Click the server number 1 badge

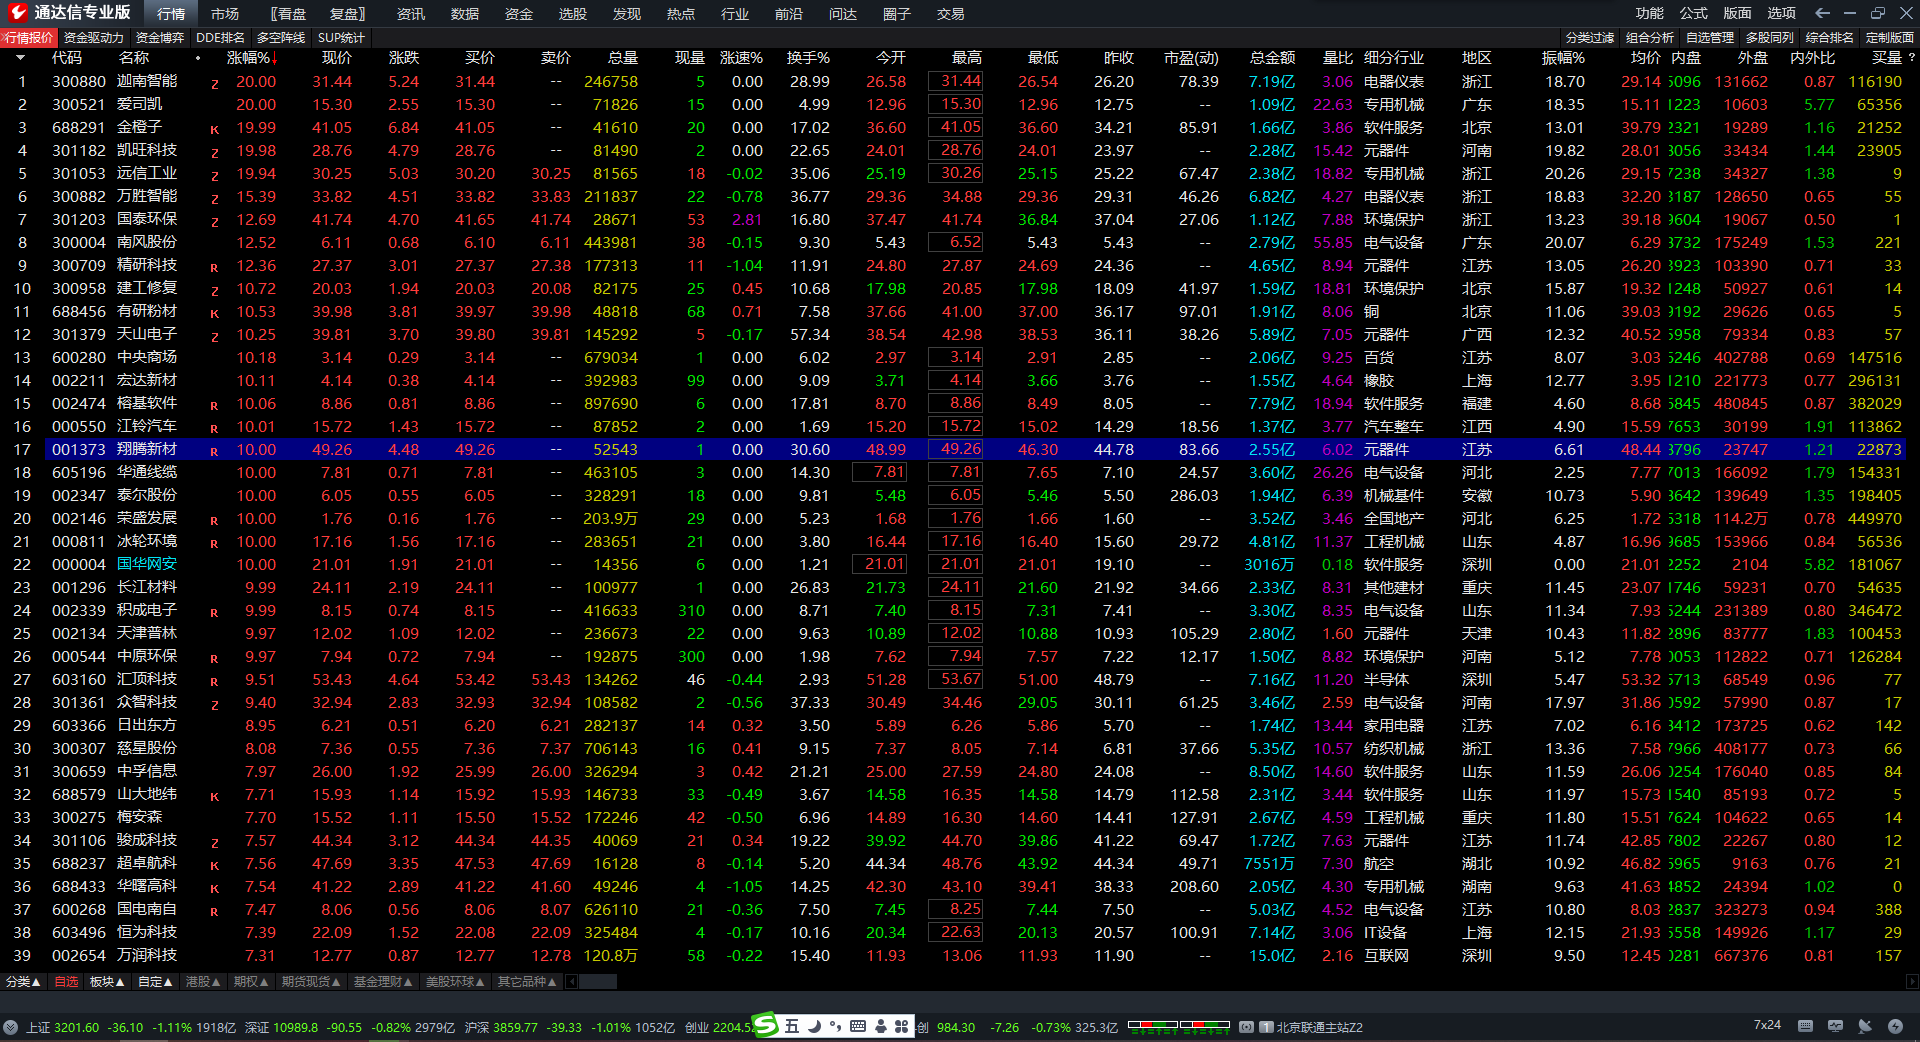coord(1266,1027)
